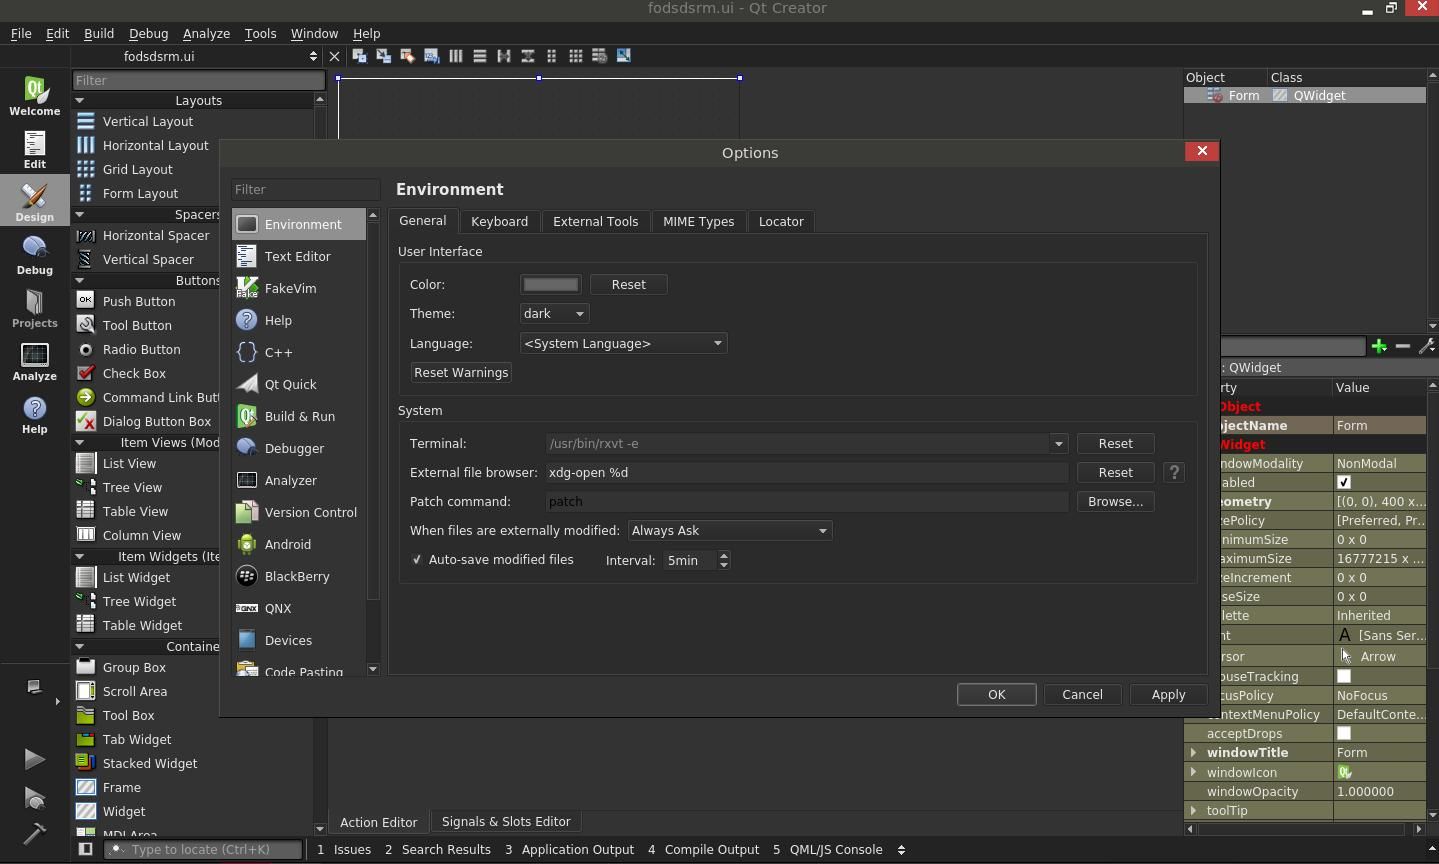The image size is (1439, 864).
Task: Expand the externally modified files dropdown
Action: [x=729, y=530]
